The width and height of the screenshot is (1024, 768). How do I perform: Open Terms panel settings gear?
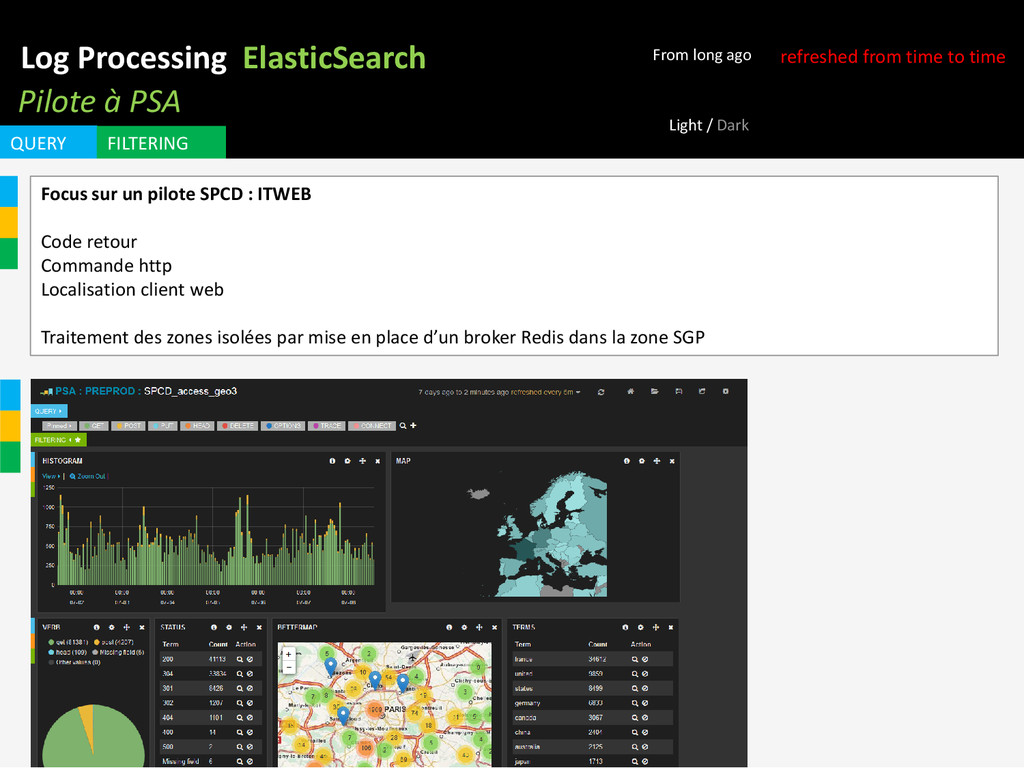[641, 627]
